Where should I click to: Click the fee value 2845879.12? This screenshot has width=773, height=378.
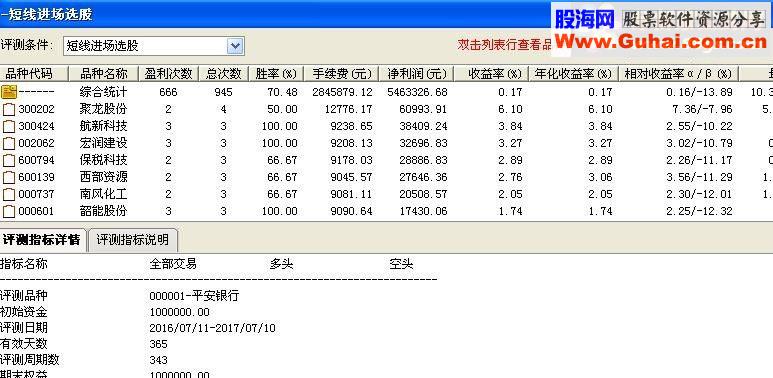pyautogui.click(x=343, y=92)
